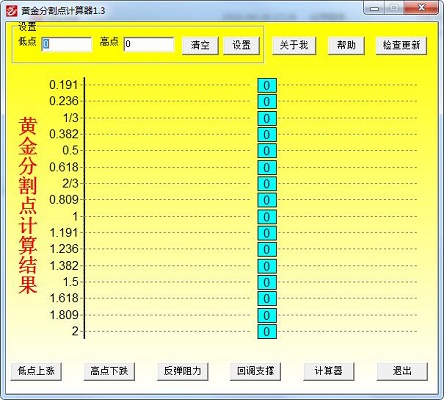Click the 0.618 ratio label
The height and width of the screenshot is (400, 444).
(64, 167)
